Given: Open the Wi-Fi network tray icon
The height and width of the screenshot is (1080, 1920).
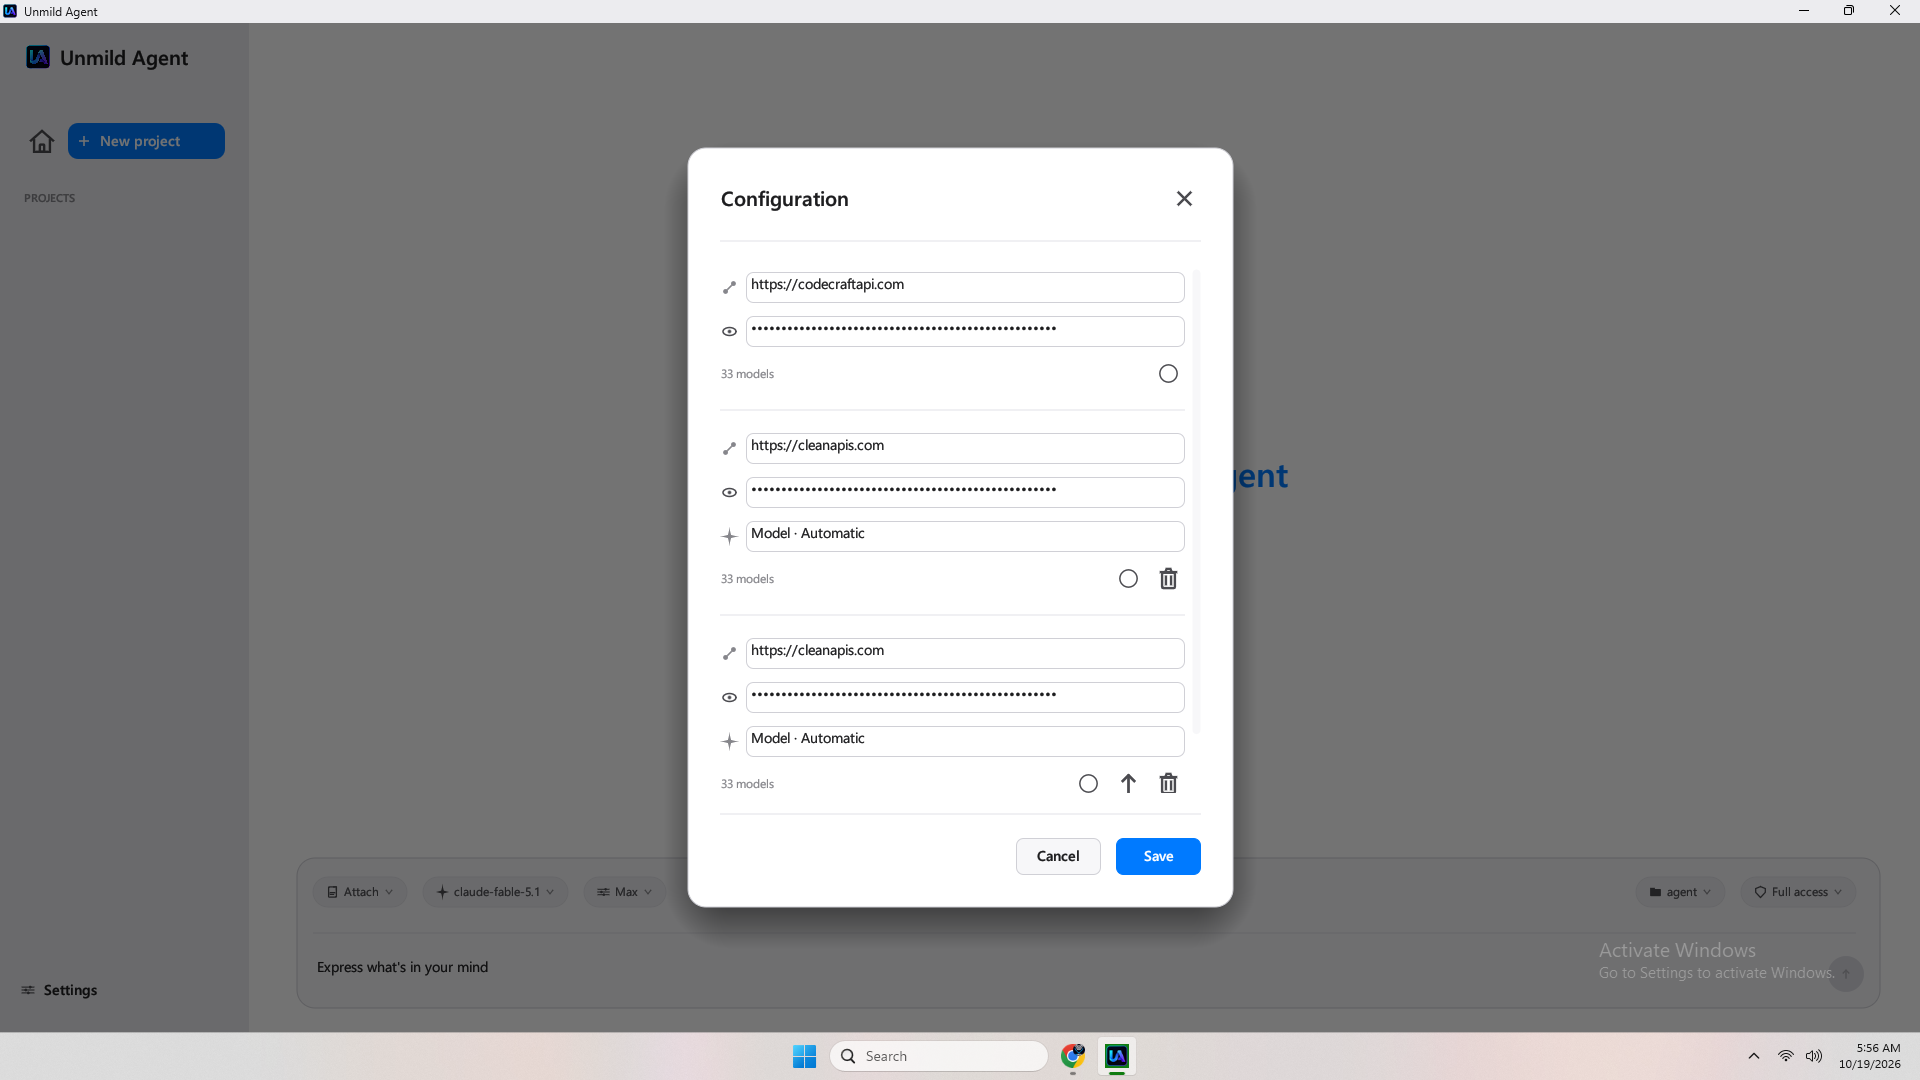Looking at the screenshot, I should [x=1785, y=1056].
